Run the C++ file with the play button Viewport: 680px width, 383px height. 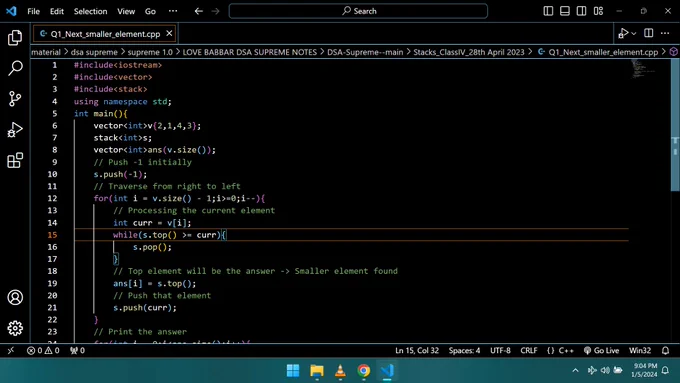[x=624, y=33]
